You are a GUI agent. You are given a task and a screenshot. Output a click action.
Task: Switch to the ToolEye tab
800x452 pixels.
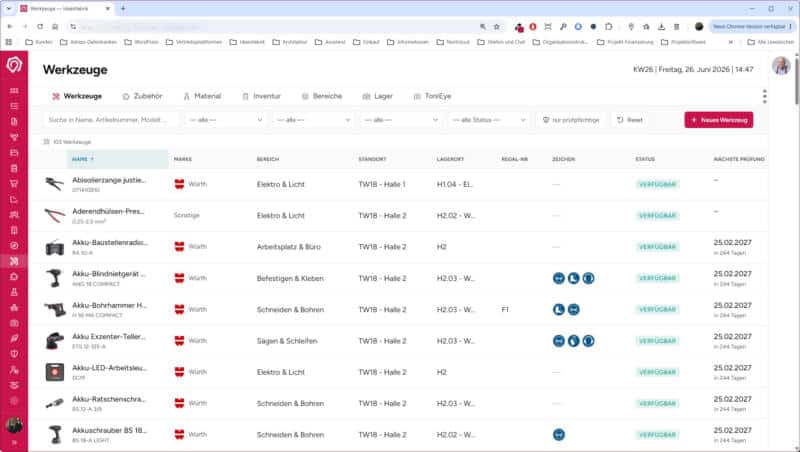pos(432,96)
